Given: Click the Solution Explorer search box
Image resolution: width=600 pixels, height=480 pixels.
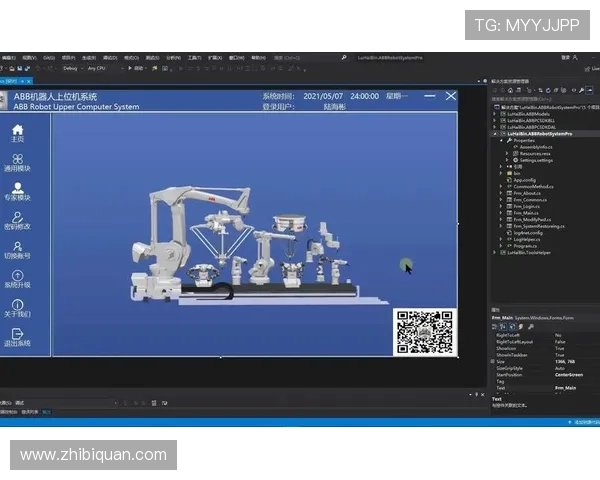Looking at the screenshot, I should (x=543, y=99).
